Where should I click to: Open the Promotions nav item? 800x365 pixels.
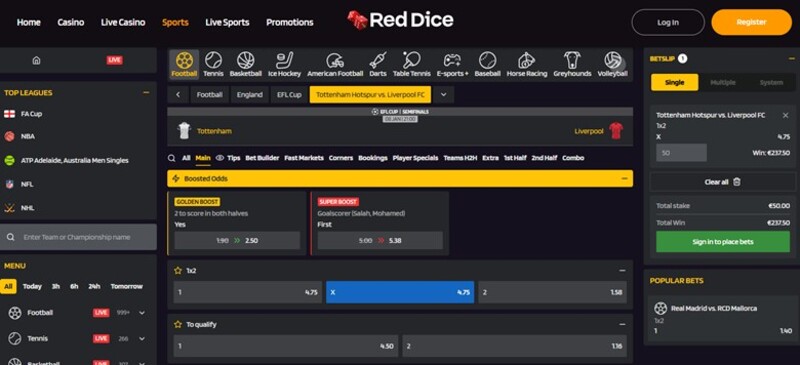(x=290, y=22)
